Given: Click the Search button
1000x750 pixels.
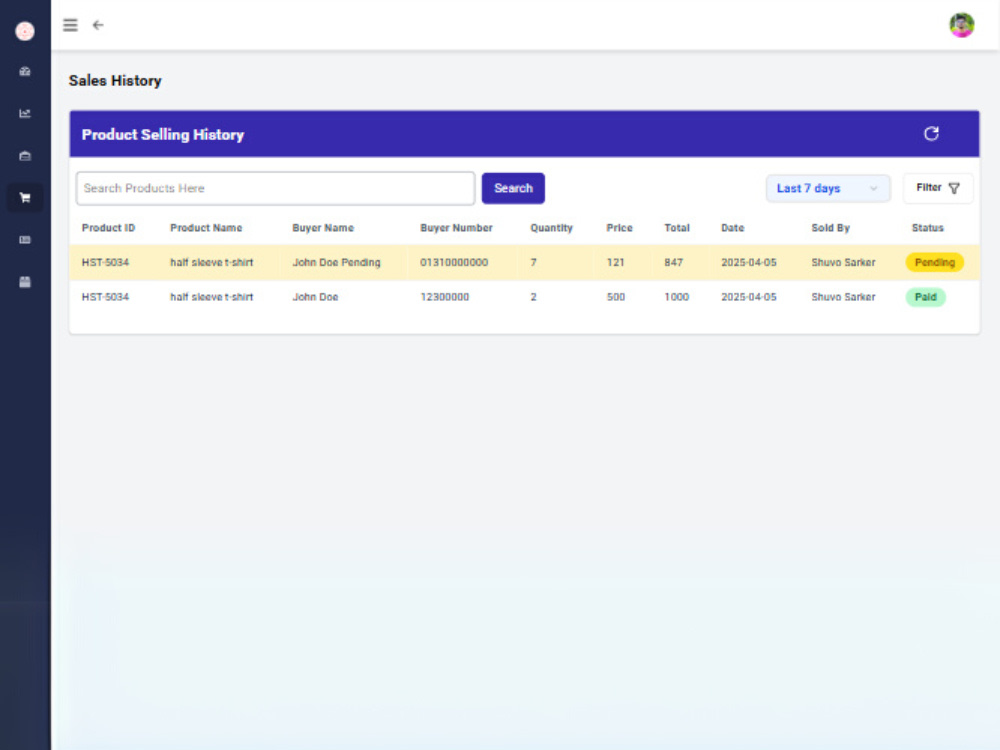Looking at the screenshot, I should [x=513, y=188].
